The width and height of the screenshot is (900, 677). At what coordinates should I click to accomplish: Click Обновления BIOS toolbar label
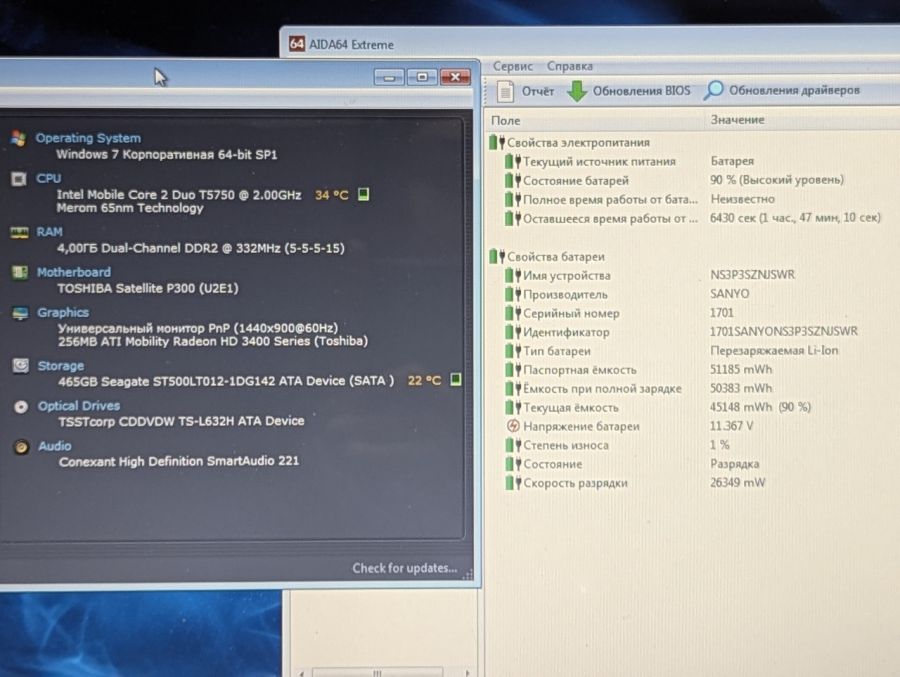[x=642, y=91]
